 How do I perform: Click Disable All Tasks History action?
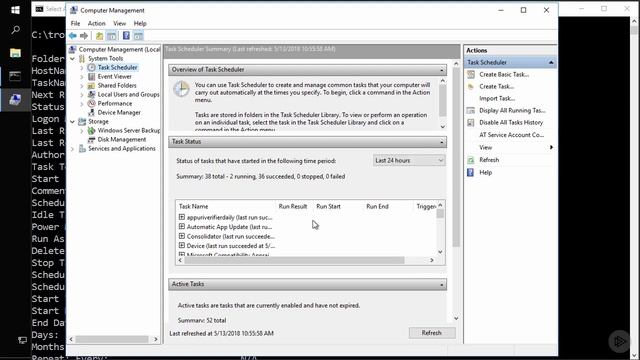(x=511, y=122)
